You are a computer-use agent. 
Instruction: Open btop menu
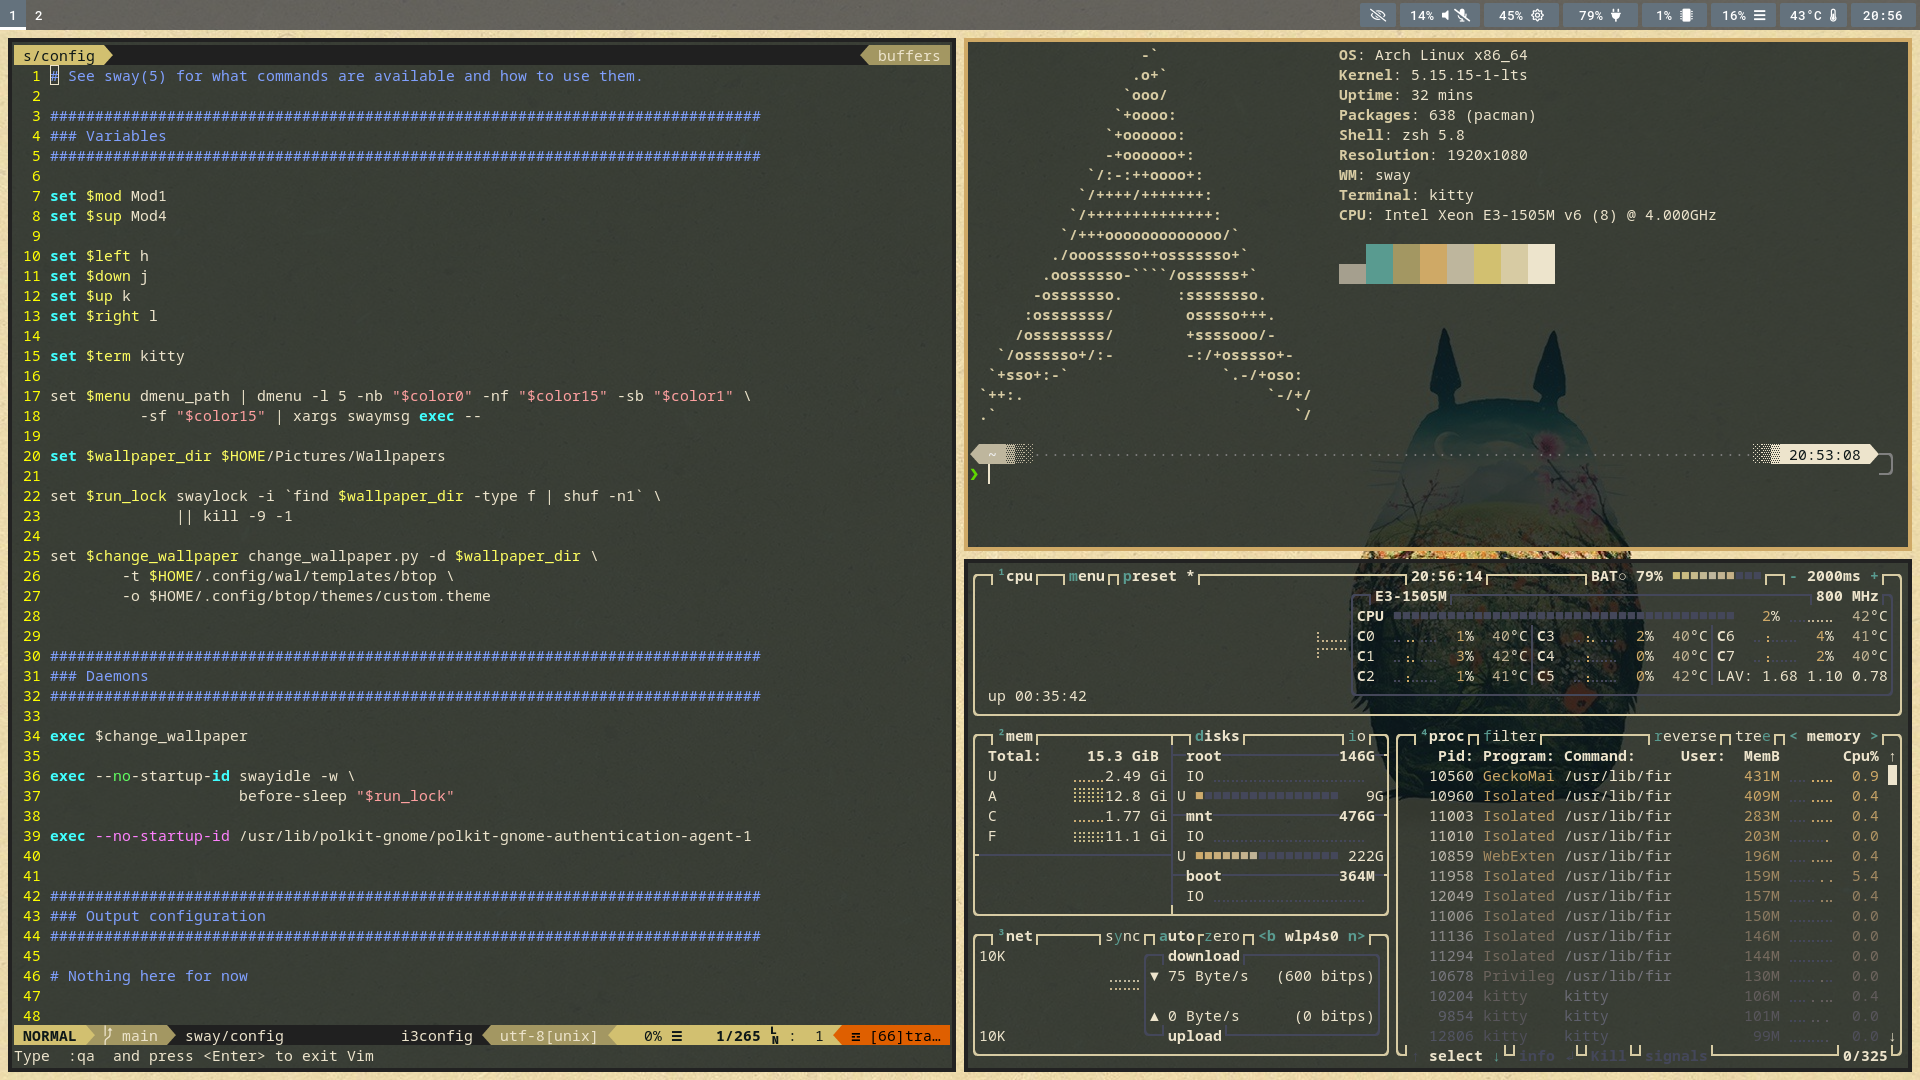pyautogui.click(x=1086, y=576)
